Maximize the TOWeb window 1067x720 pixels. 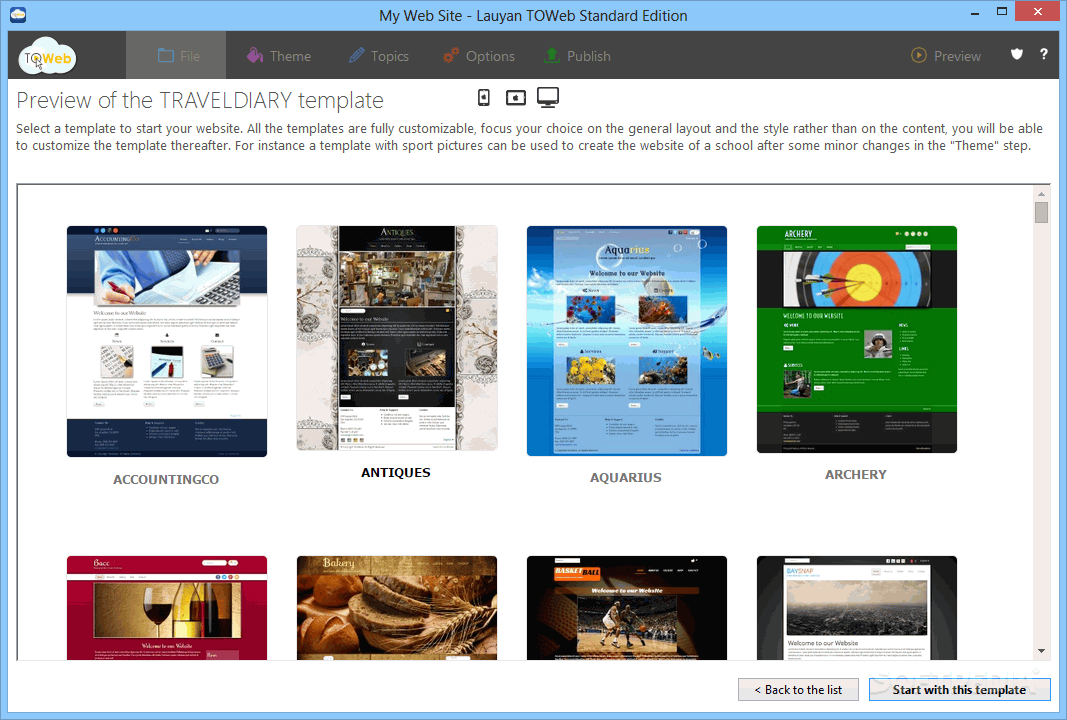(x=1002, y=12)
